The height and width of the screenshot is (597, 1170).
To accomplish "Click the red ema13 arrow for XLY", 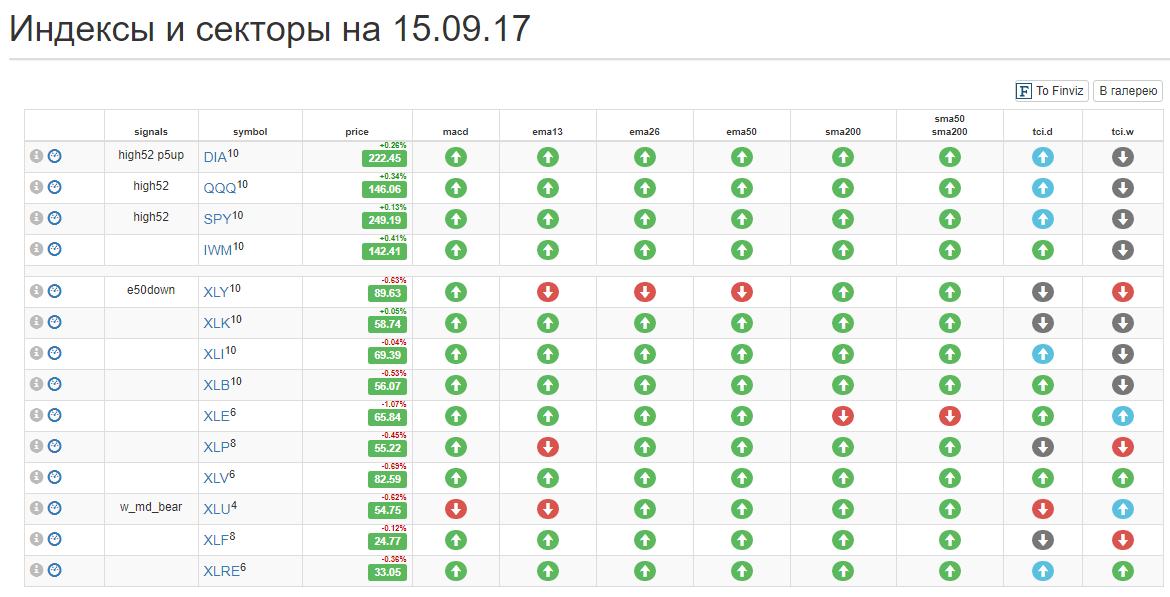I will tap(548, 293).
